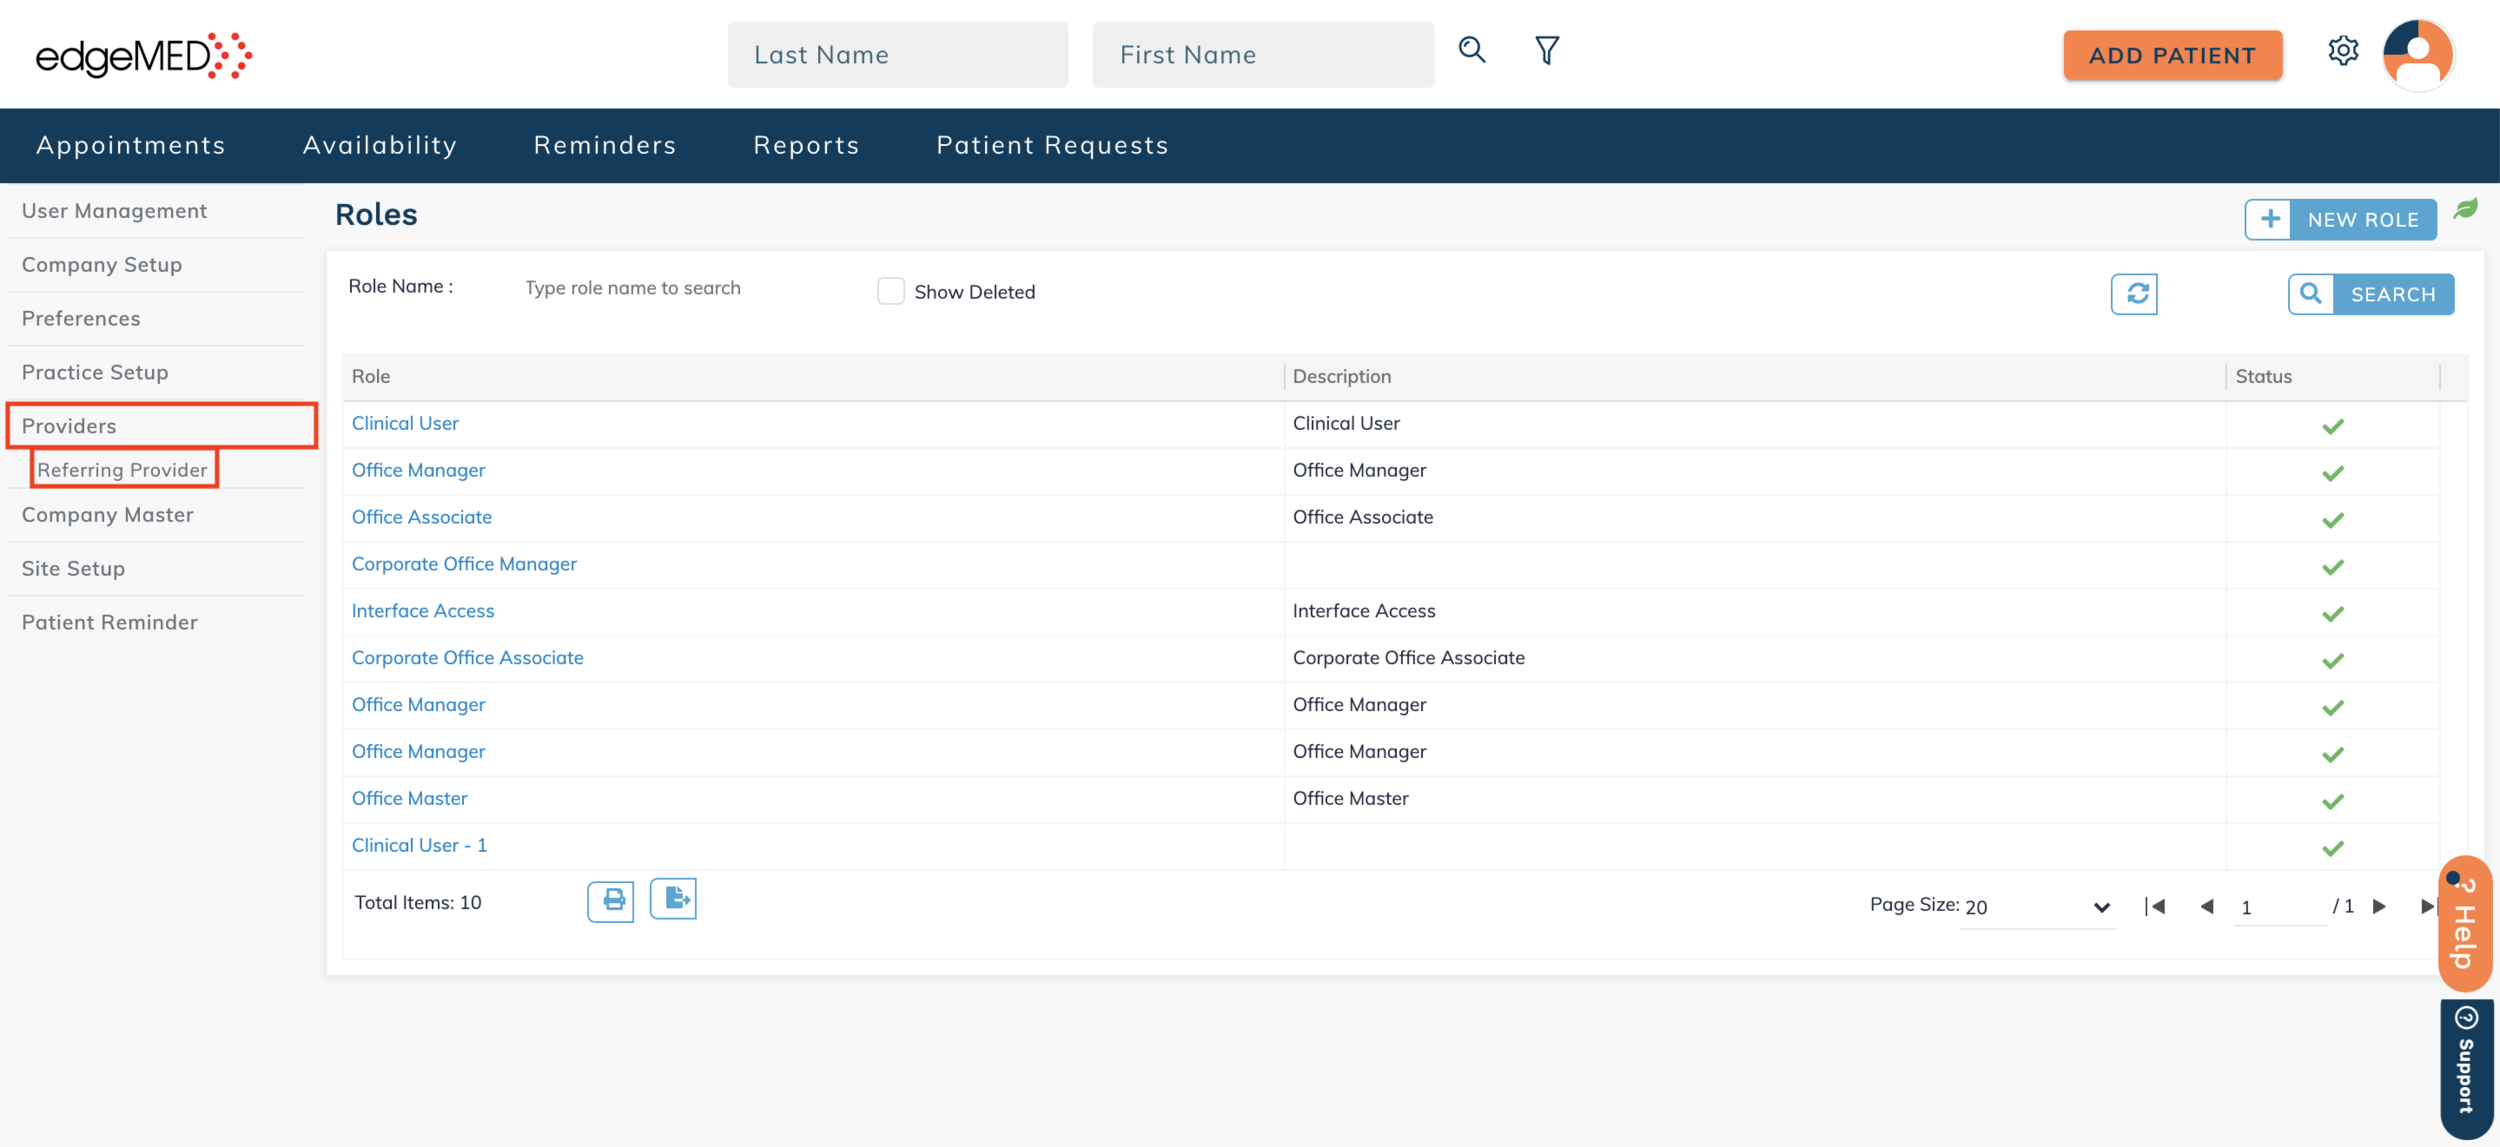Open the orange Help side tab
Viewport: 2500px width, 1147px height.
point(2465,922)
